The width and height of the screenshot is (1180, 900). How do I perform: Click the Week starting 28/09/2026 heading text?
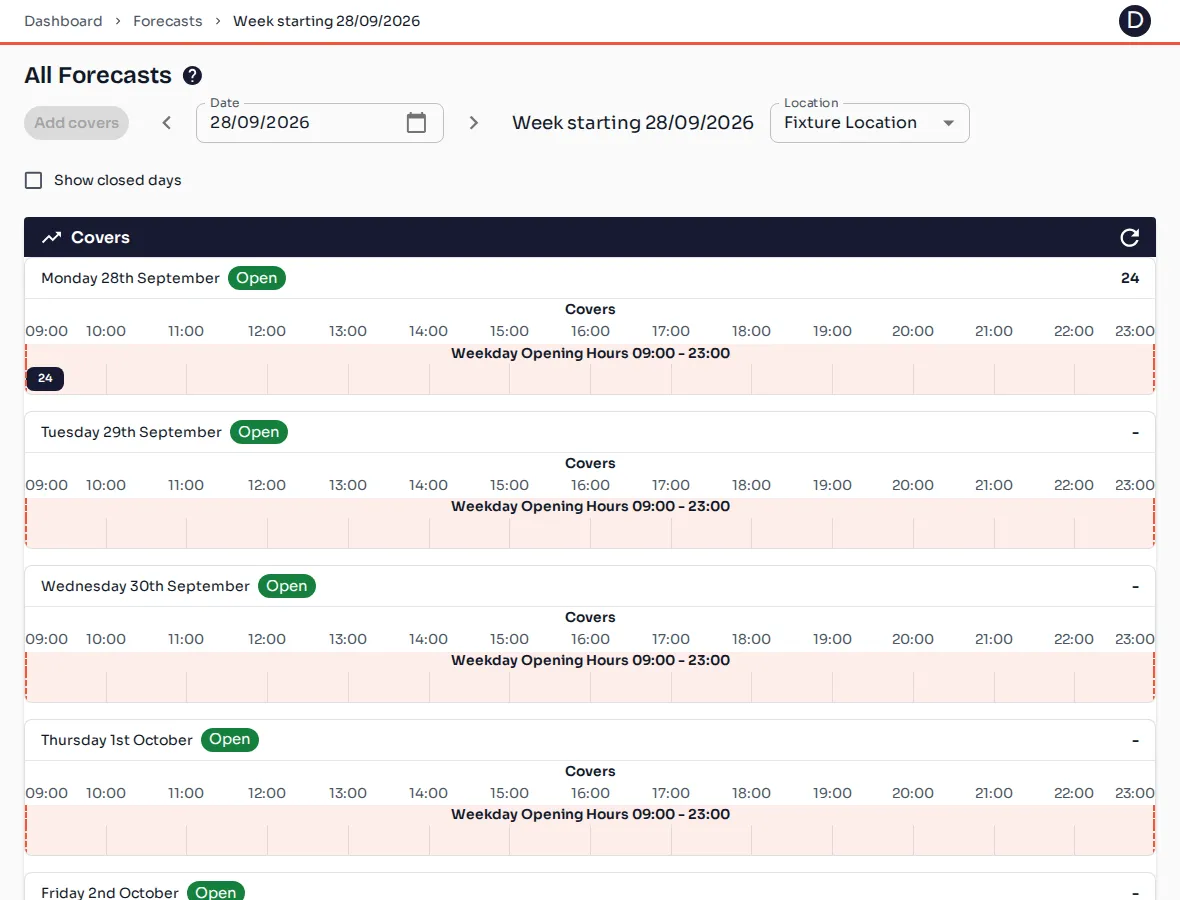(633, 123)
